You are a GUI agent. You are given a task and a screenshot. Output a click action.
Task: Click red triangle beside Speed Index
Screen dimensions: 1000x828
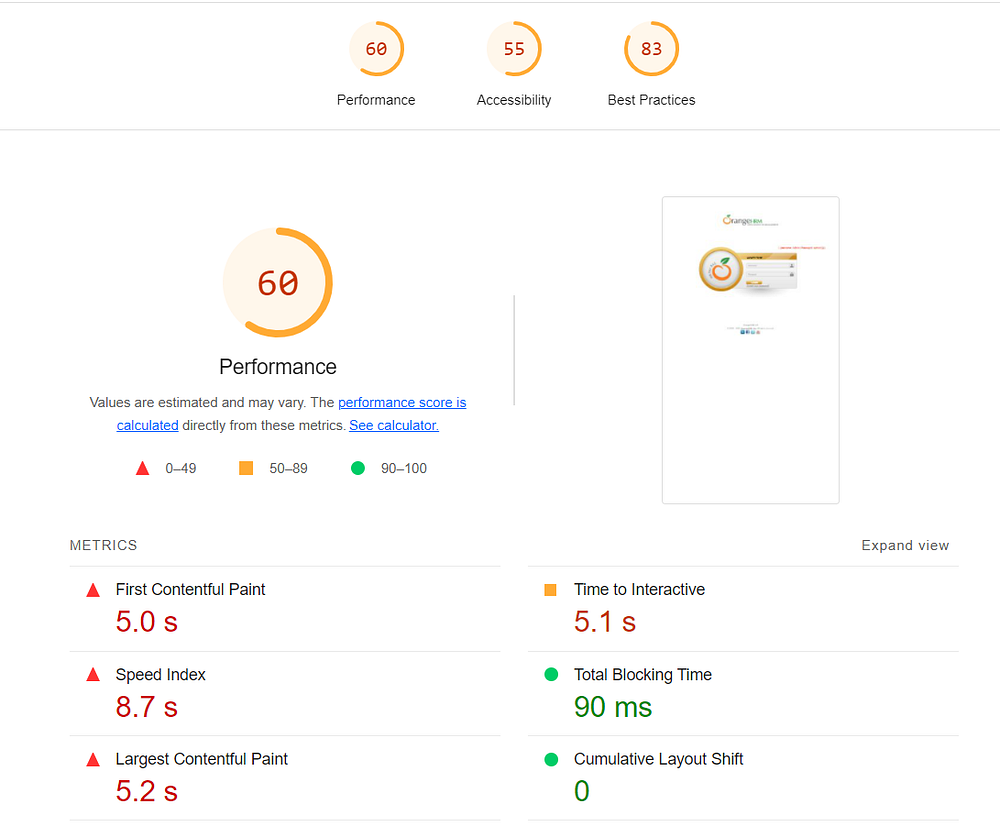coord(93,675)
